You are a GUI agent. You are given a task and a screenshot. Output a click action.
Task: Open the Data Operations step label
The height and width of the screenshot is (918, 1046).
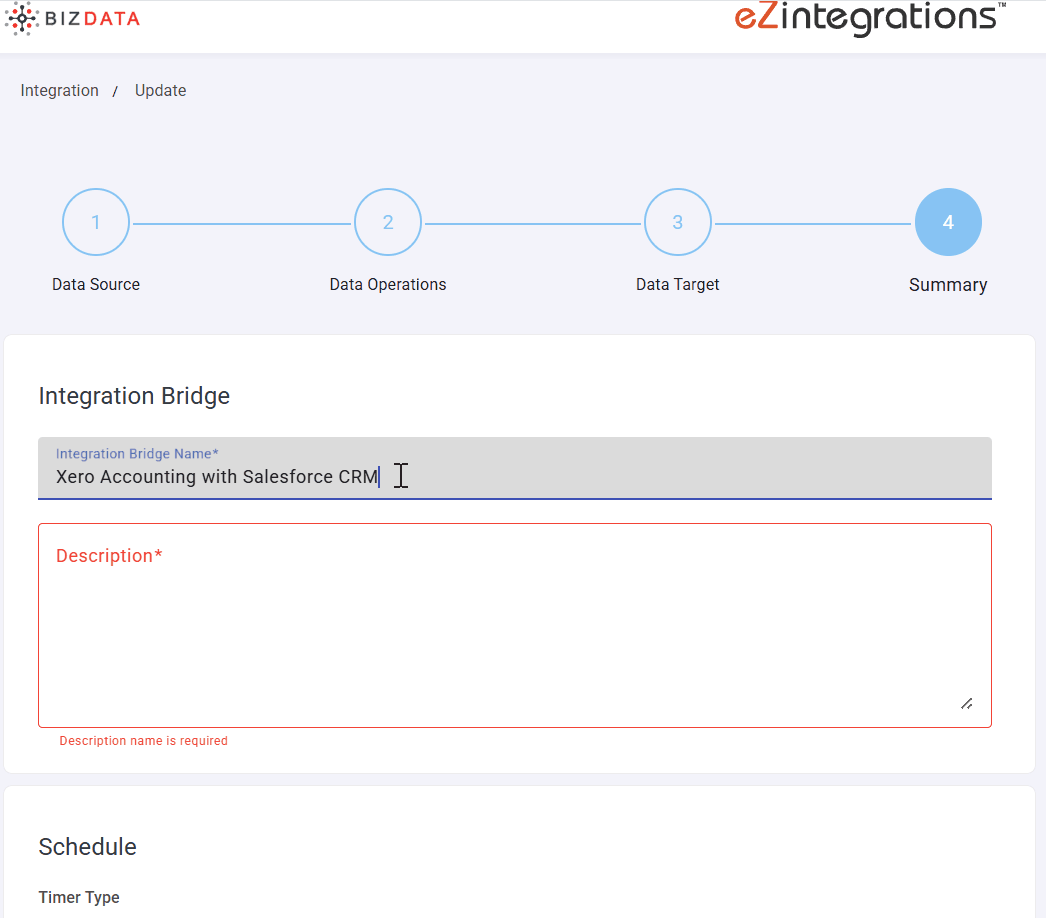click(388, 284)
